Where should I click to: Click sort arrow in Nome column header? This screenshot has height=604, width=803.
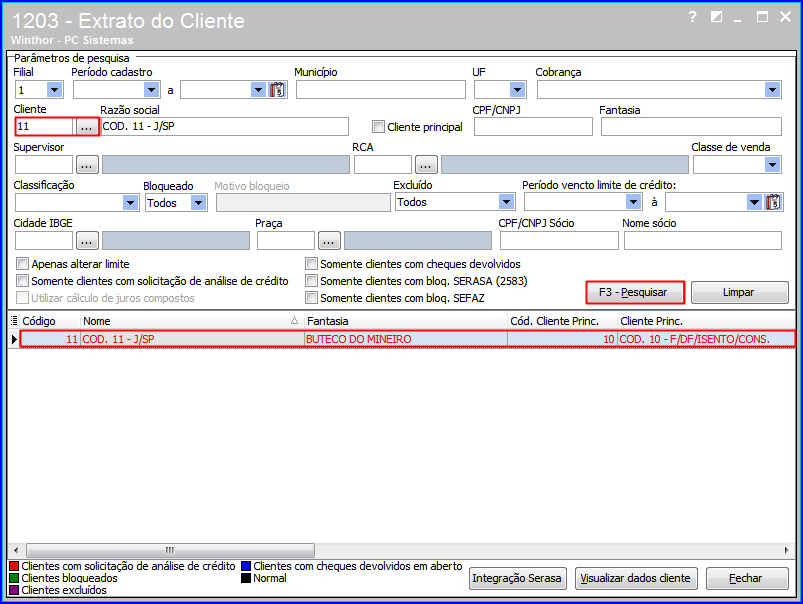point(294,321)
